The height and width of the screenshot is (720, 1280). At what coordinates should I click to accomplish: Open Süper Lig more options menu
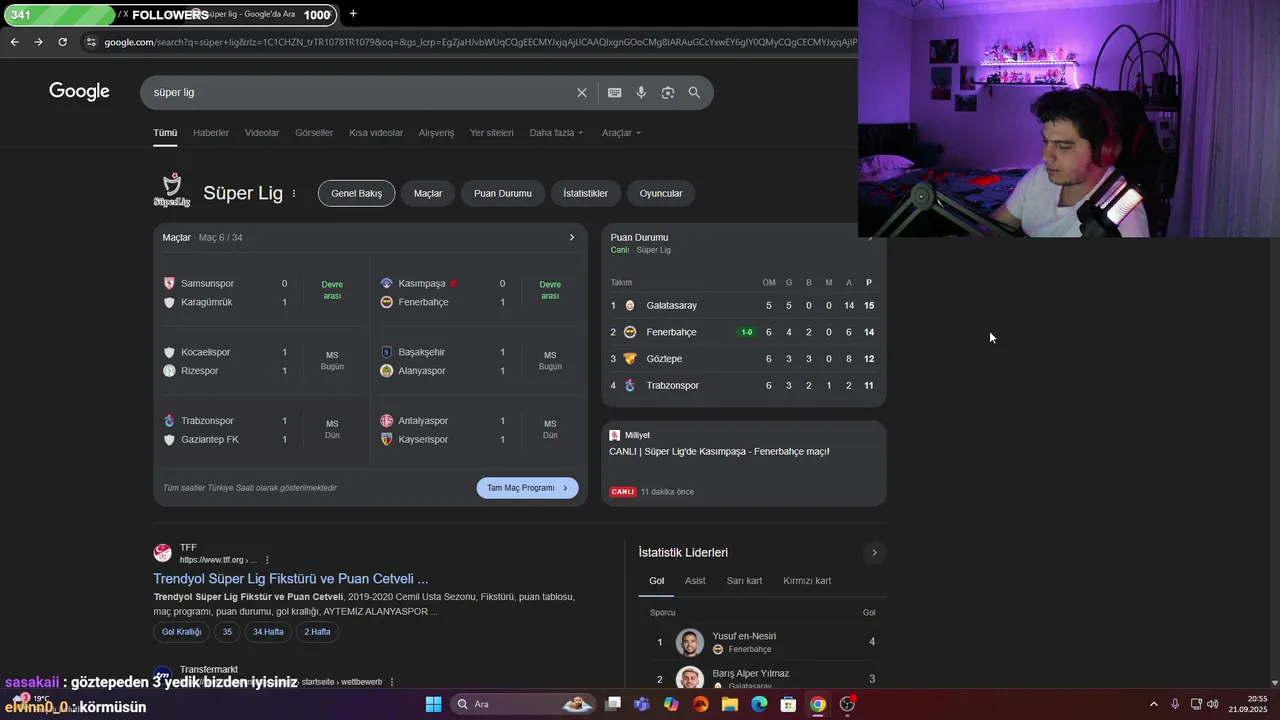(294, 193)
